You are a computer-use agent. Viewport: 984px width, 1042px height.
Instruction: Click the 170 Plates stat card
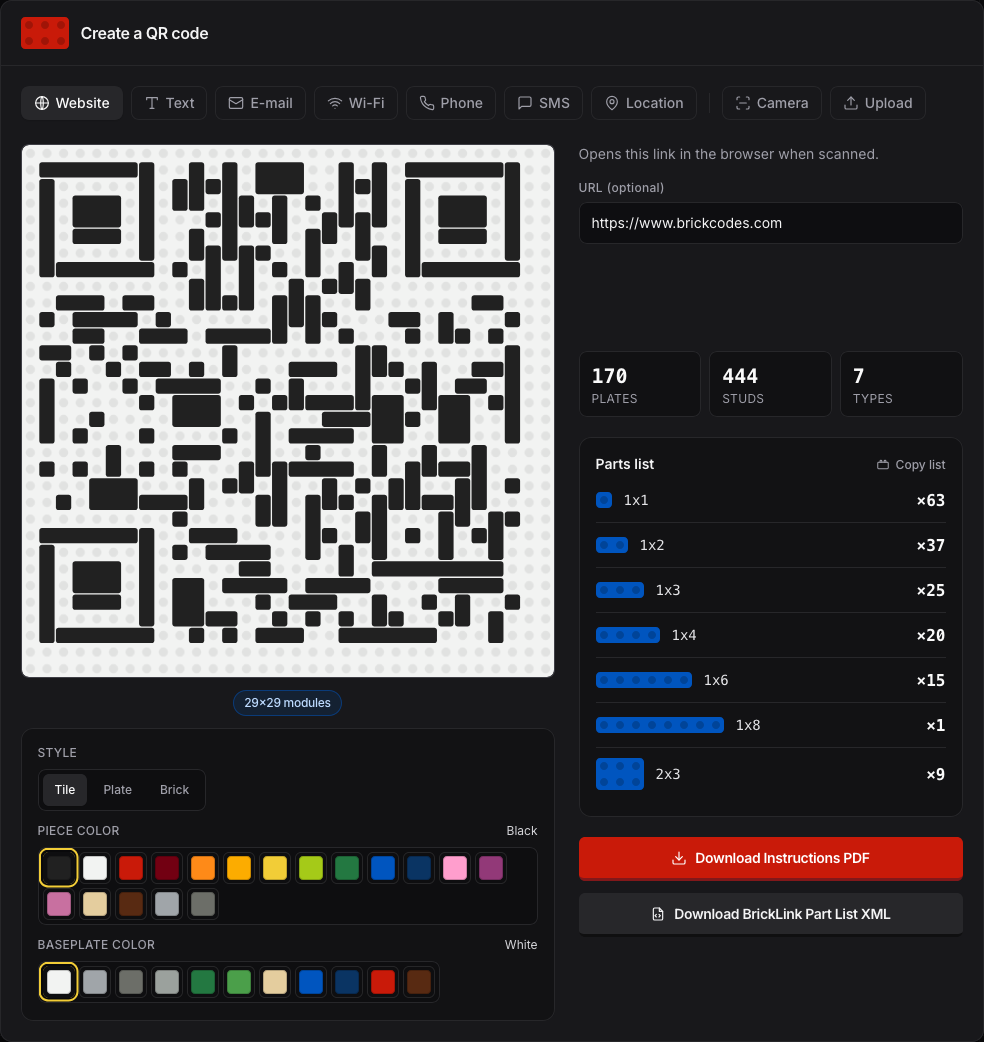640,384
